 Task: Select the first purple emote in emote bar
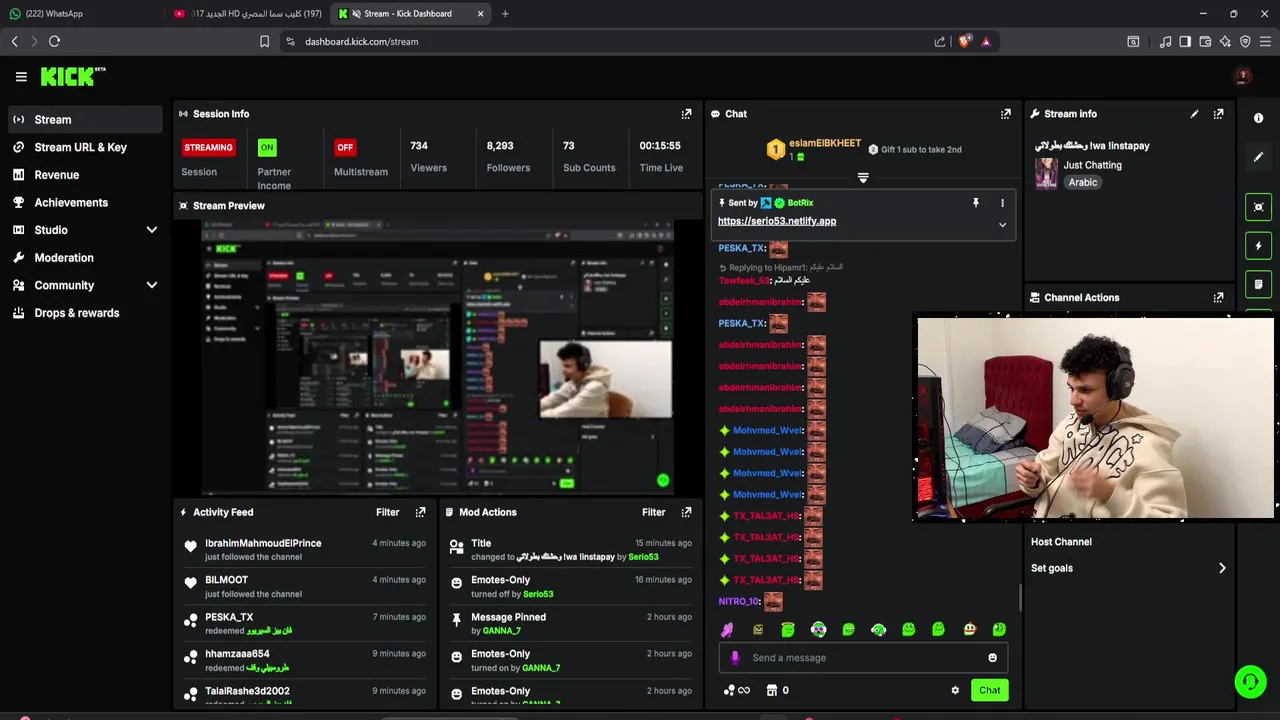pyautogui.click(x=727, y=629)
